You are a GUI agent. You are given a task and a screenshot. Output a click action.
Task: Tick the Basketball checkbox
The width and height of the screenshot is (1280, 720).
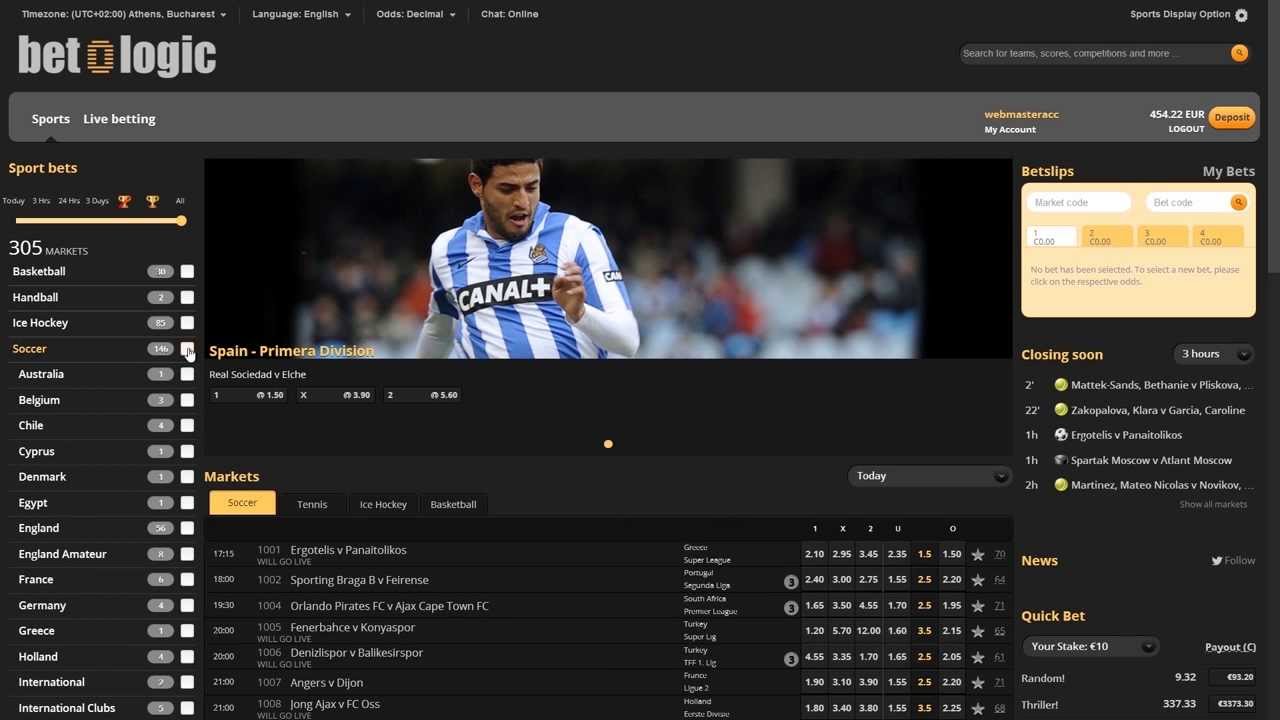(187, 271)
